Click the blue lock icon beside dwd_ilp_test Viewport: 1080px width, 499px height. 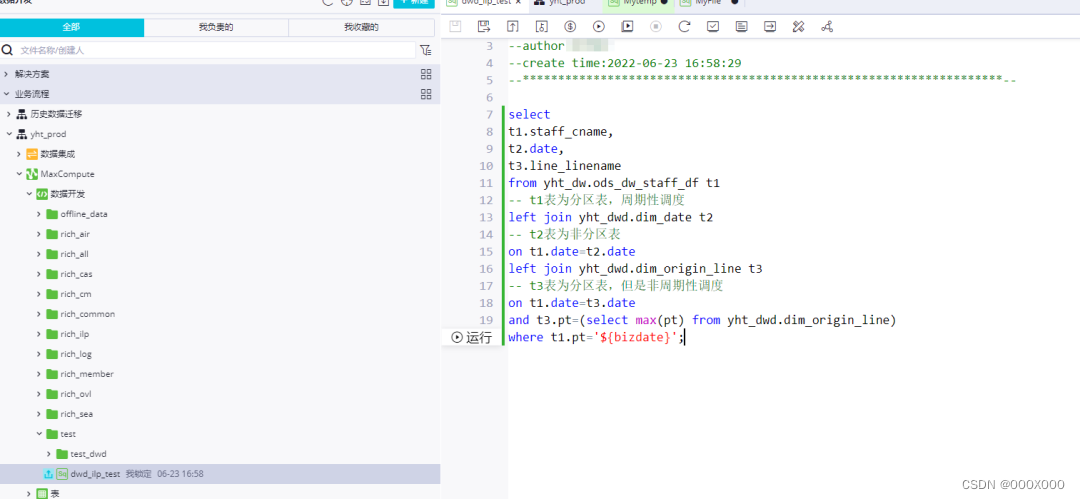coord(48,474)
